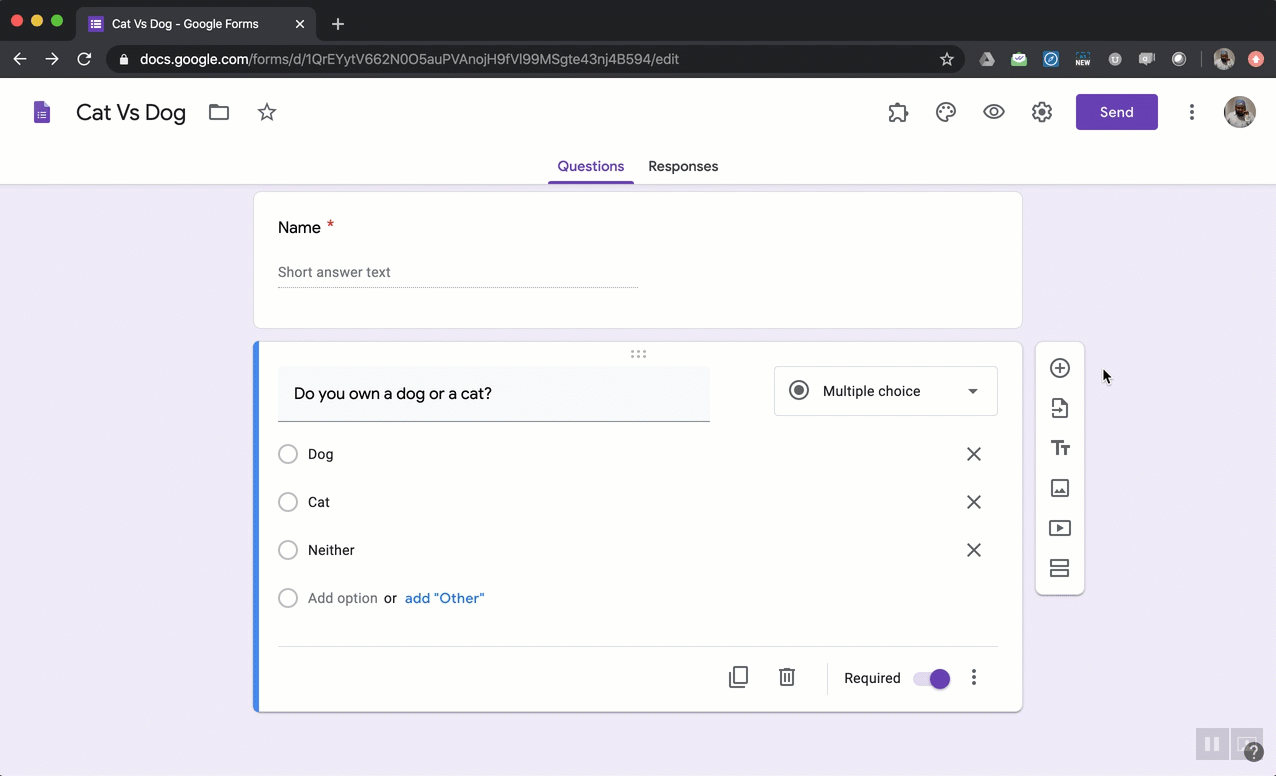Insert an image using the sidebar icon
The height and width of the screenshot is (776, 1276).
point(1060,488)
